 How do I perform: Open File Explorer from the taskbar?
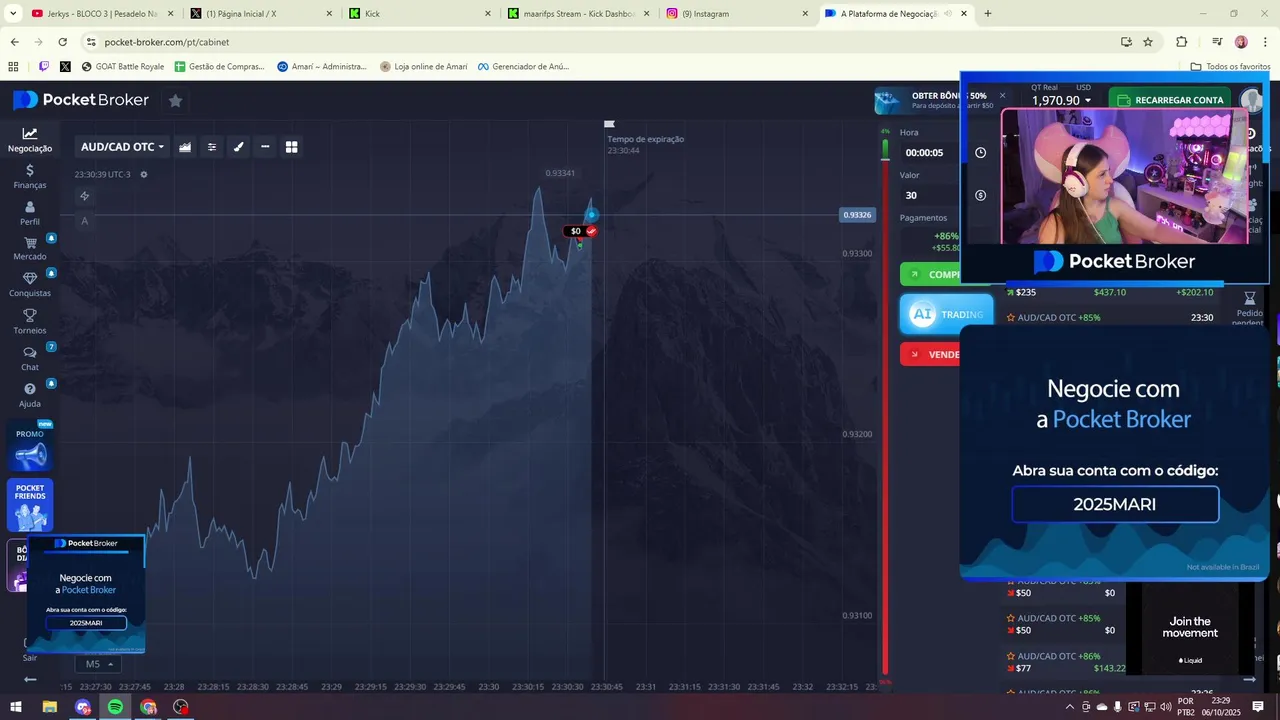pyautogui.click(x=49, y=707)
